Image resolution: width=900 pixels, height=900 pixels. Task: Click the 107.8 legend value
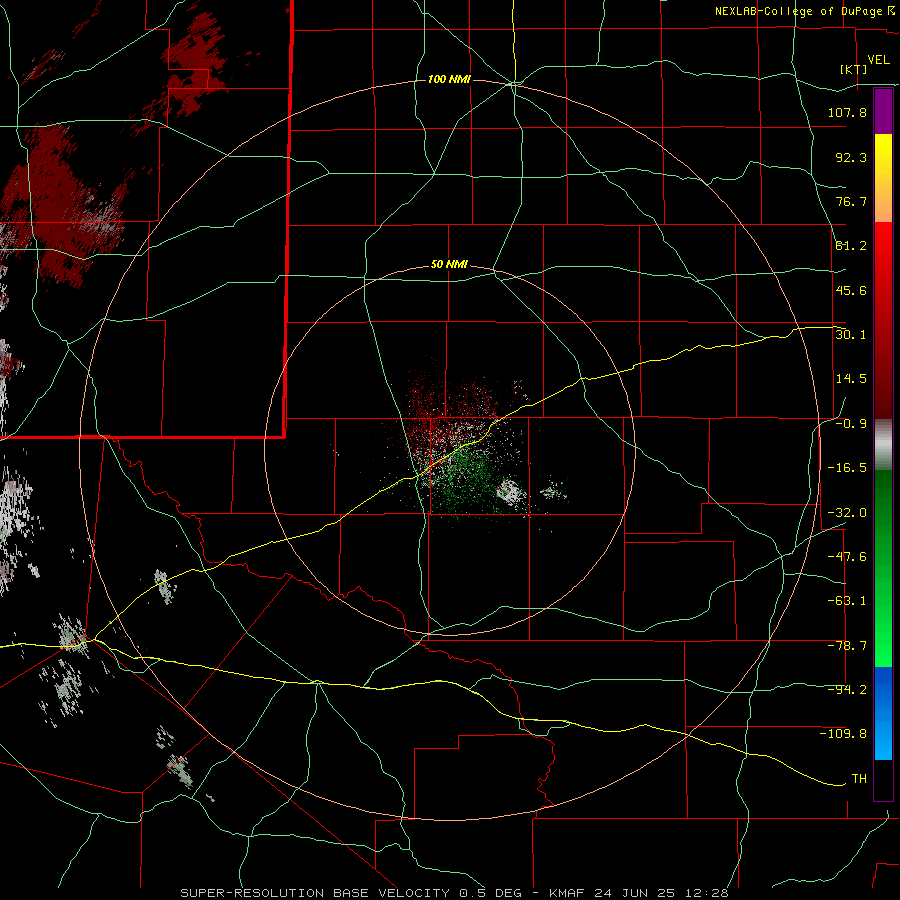[847, 112]
